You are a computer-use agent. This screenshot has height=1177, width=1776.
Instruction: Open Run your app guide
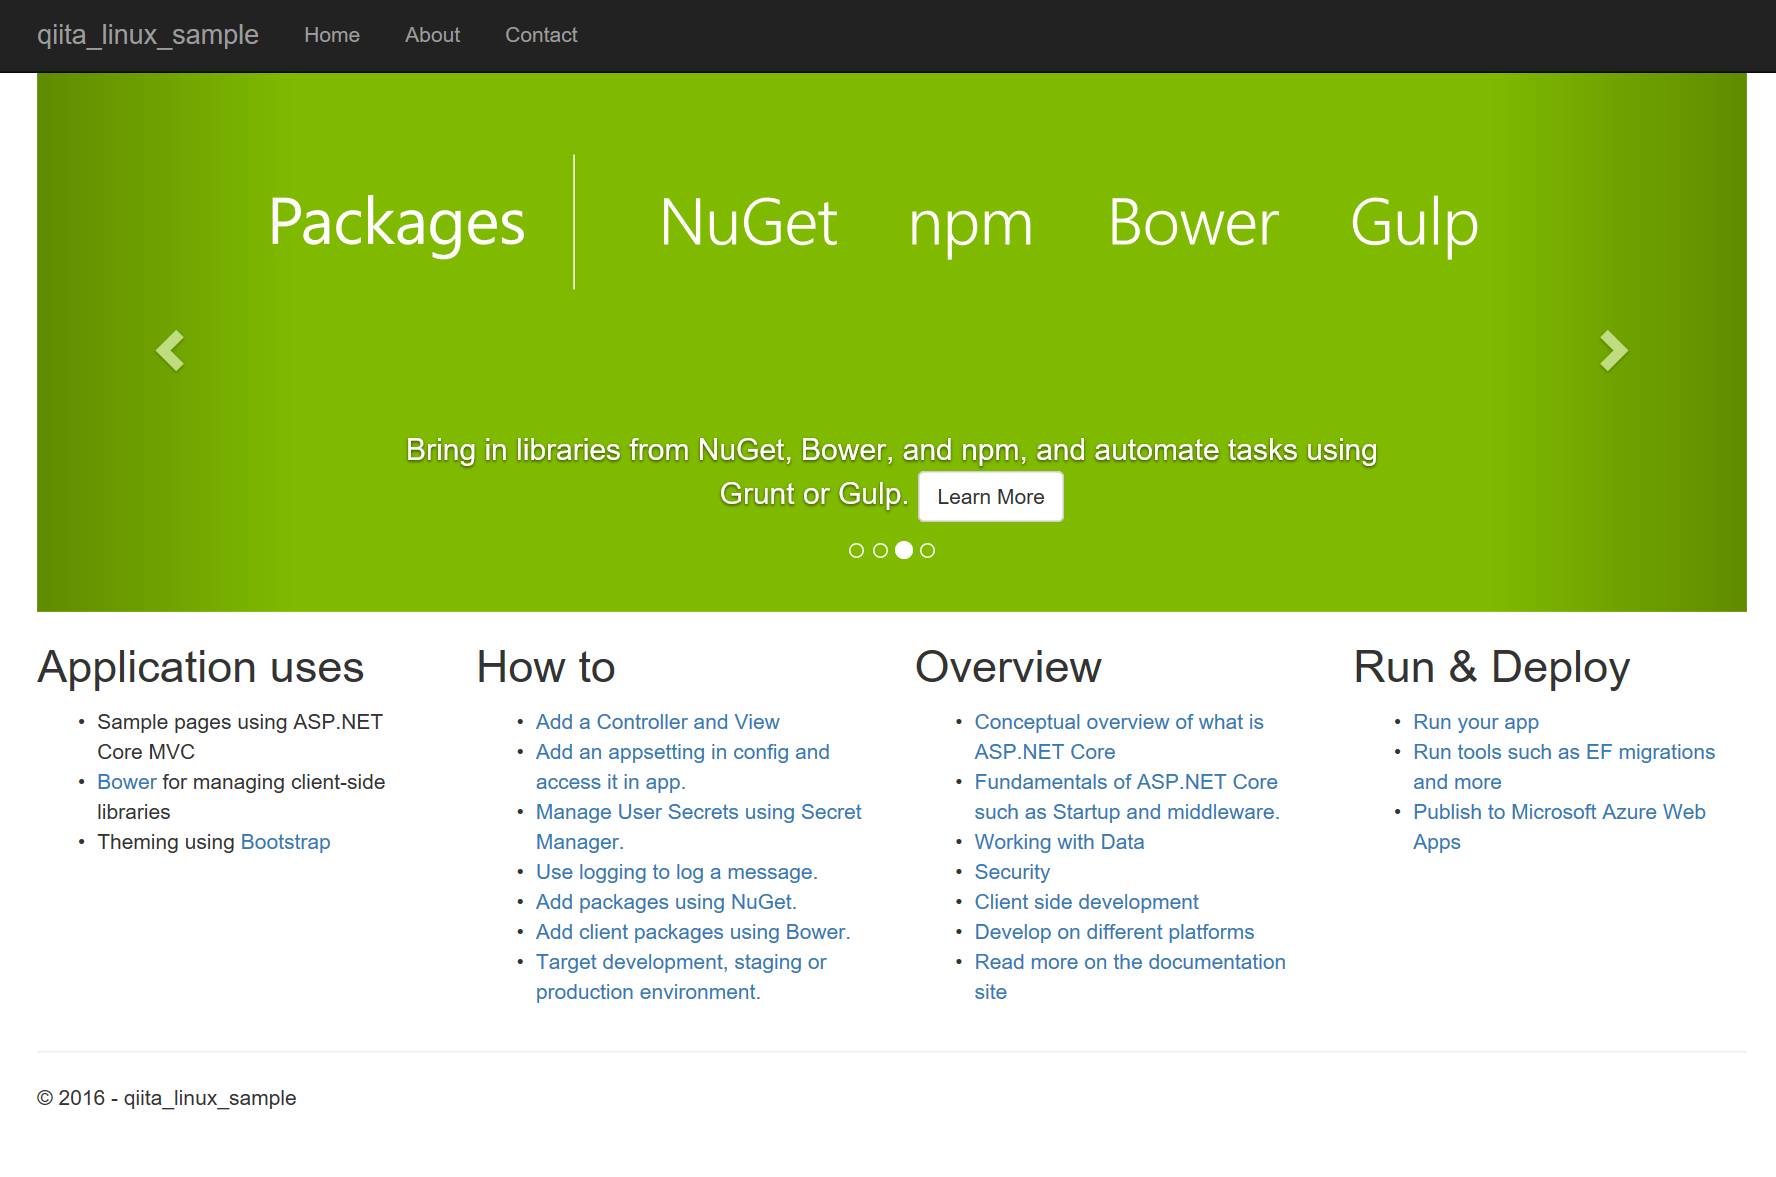tap(1476, 721)
